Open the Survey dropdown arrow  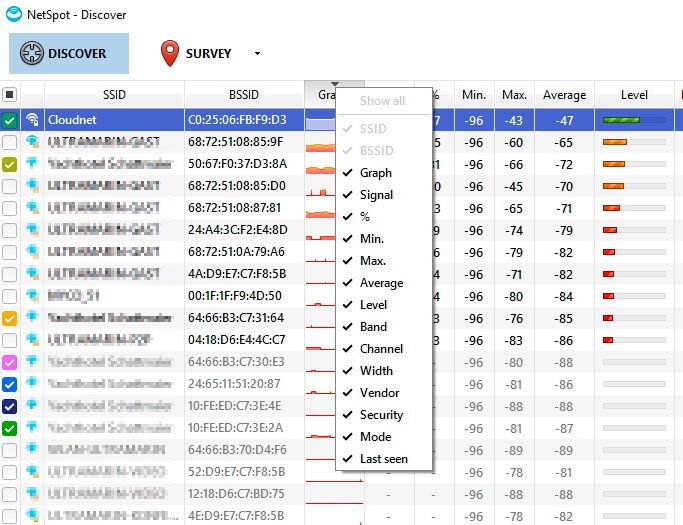[257, 53]
